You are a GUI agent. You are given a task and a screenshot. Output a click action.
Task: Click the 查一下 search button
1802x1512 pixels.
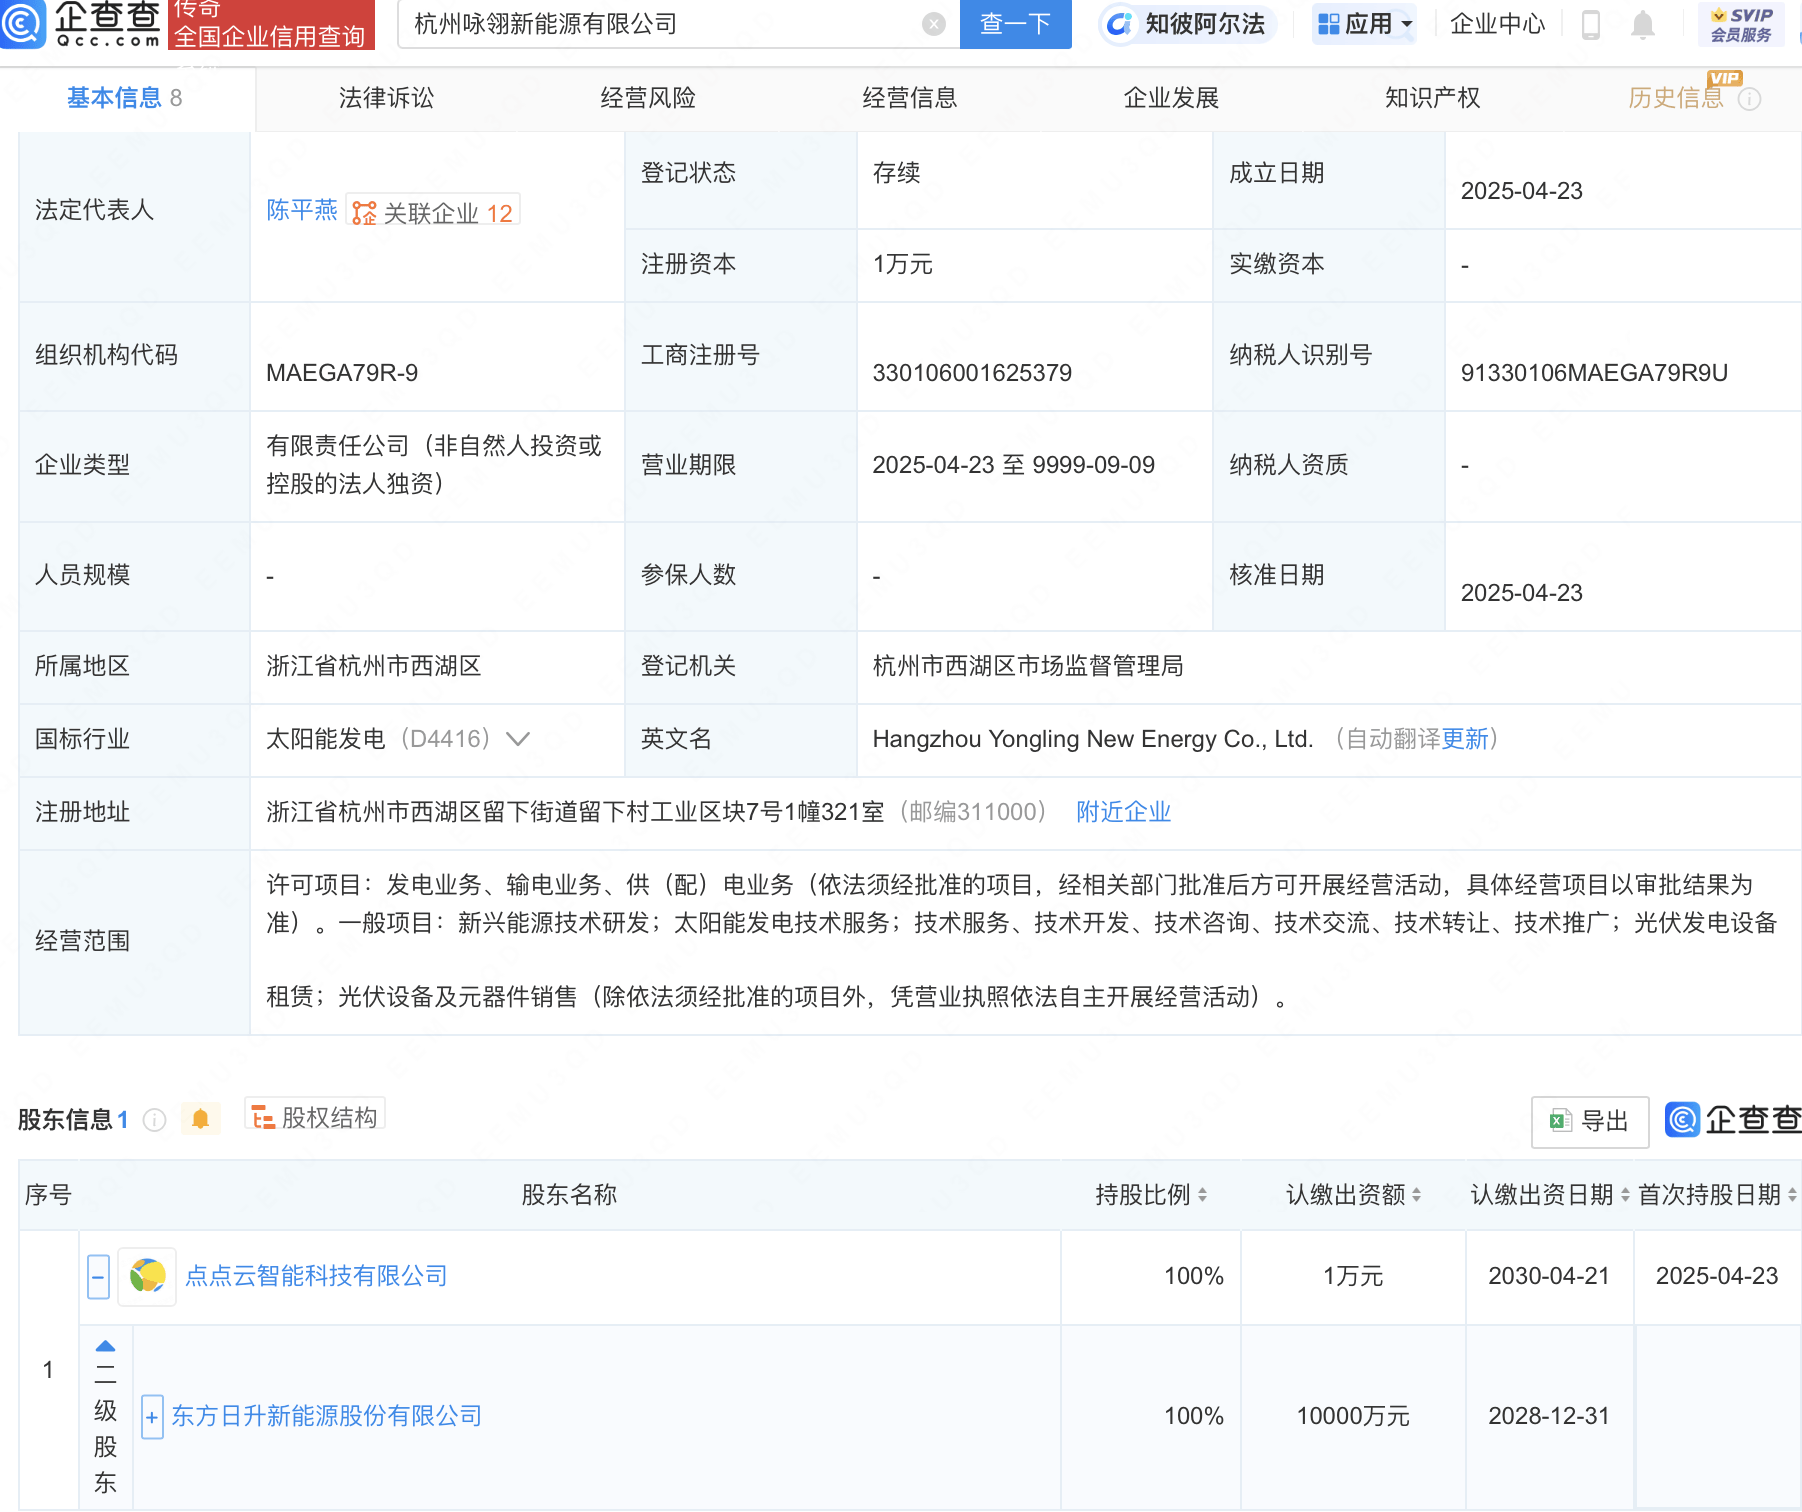1015,24
